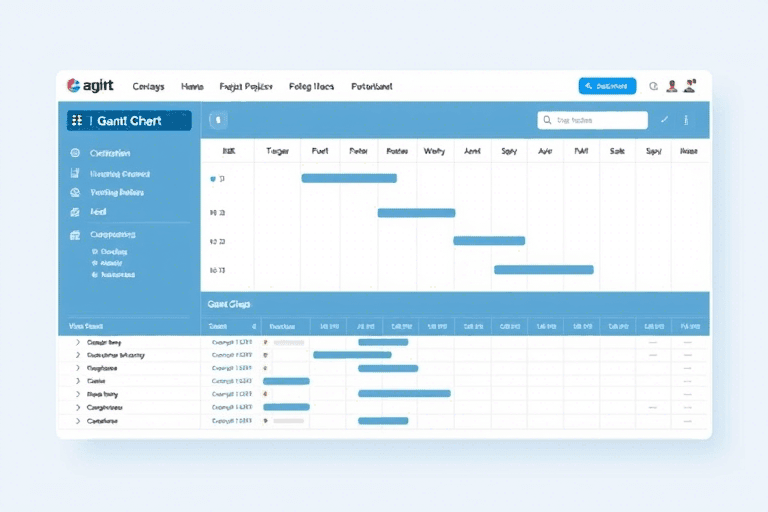Open the vertical three-dot menu near search

(686, 120)
